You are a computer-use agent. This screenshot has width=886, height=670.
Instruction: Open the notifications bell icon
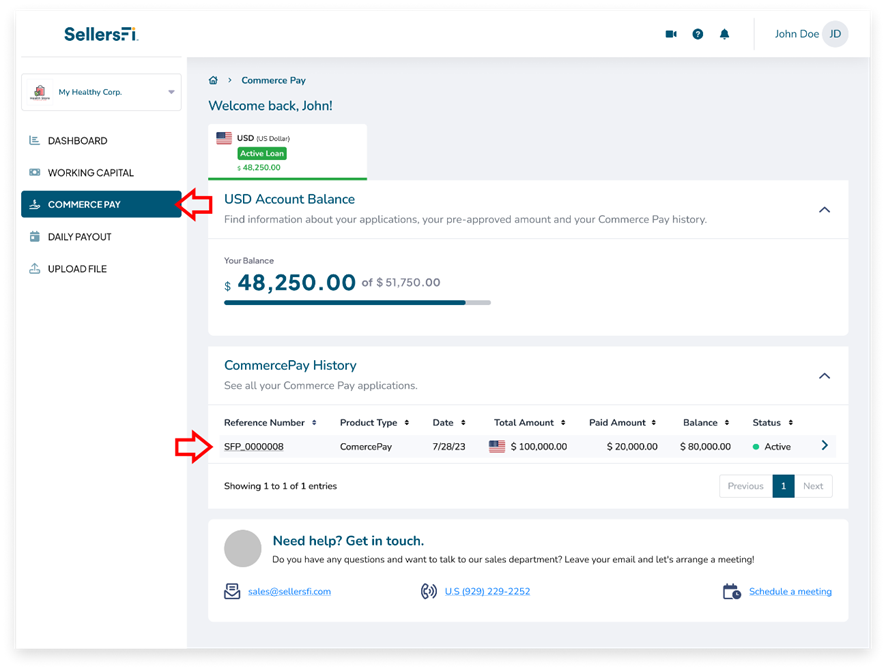725,34
